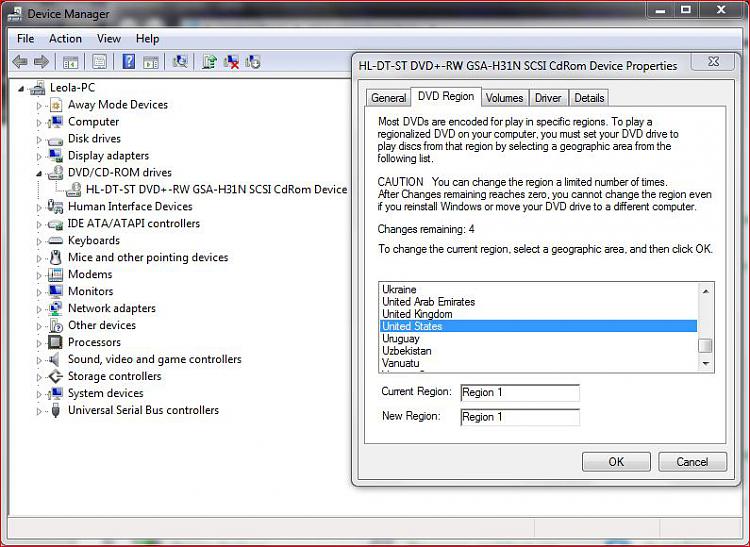The image size is (750, 547).
Task: Click the Modems category icon
Action: (55, 274)
